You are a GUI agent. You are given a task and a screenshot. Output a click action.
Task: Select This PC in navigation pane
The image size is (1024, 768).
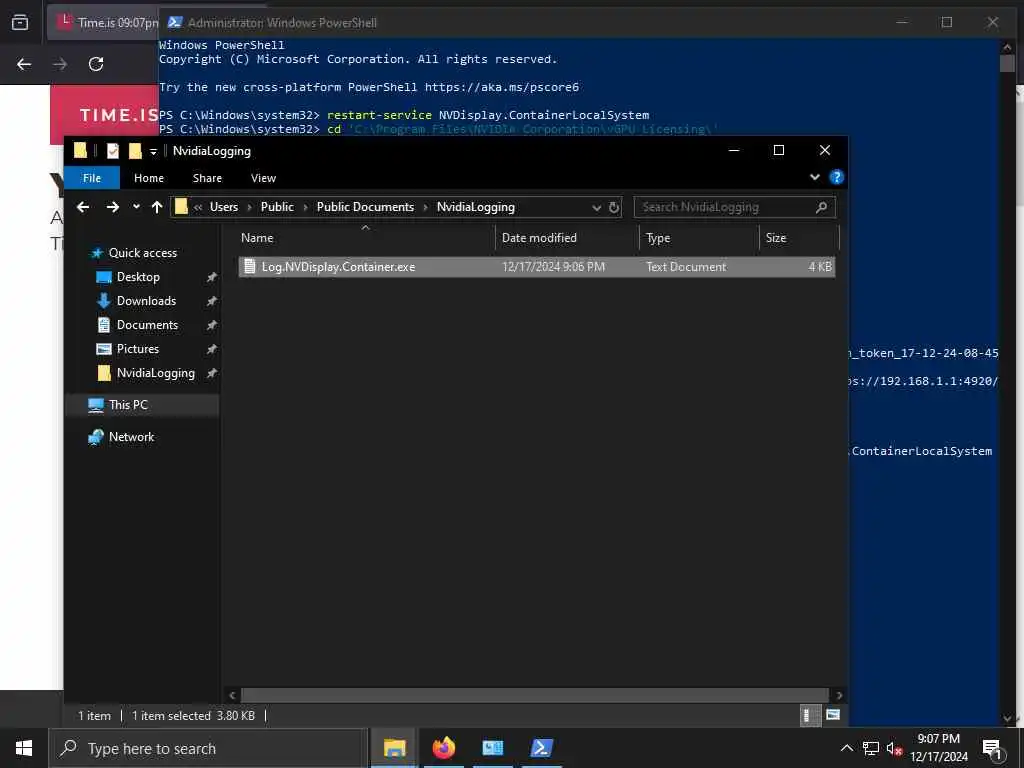(x=128, y=405)
